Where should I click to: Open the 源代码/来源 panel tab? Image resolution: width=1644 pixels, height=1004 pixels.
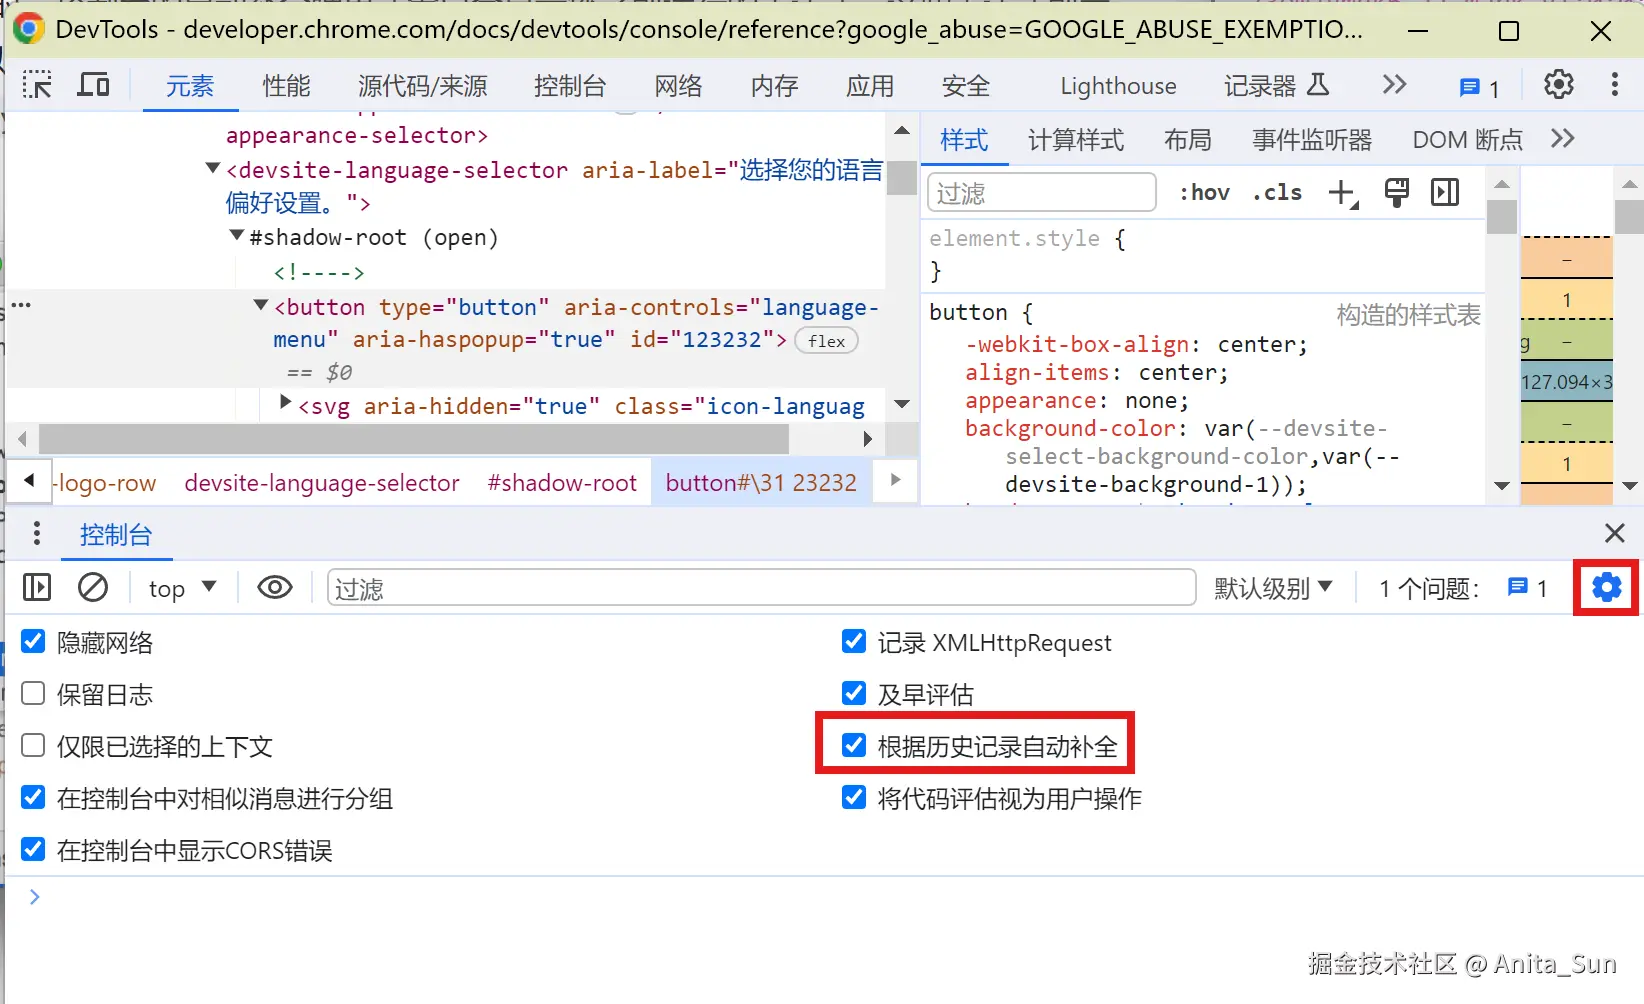coord(423,86)
